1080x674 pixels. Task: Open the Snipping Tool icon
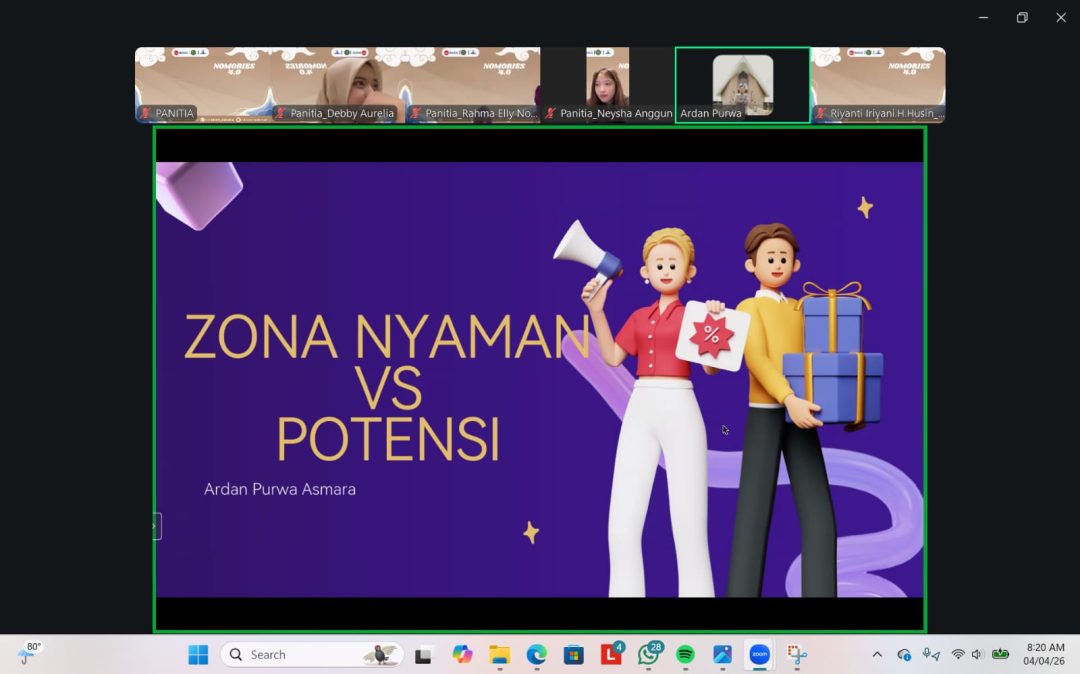[x=797, y=655]
